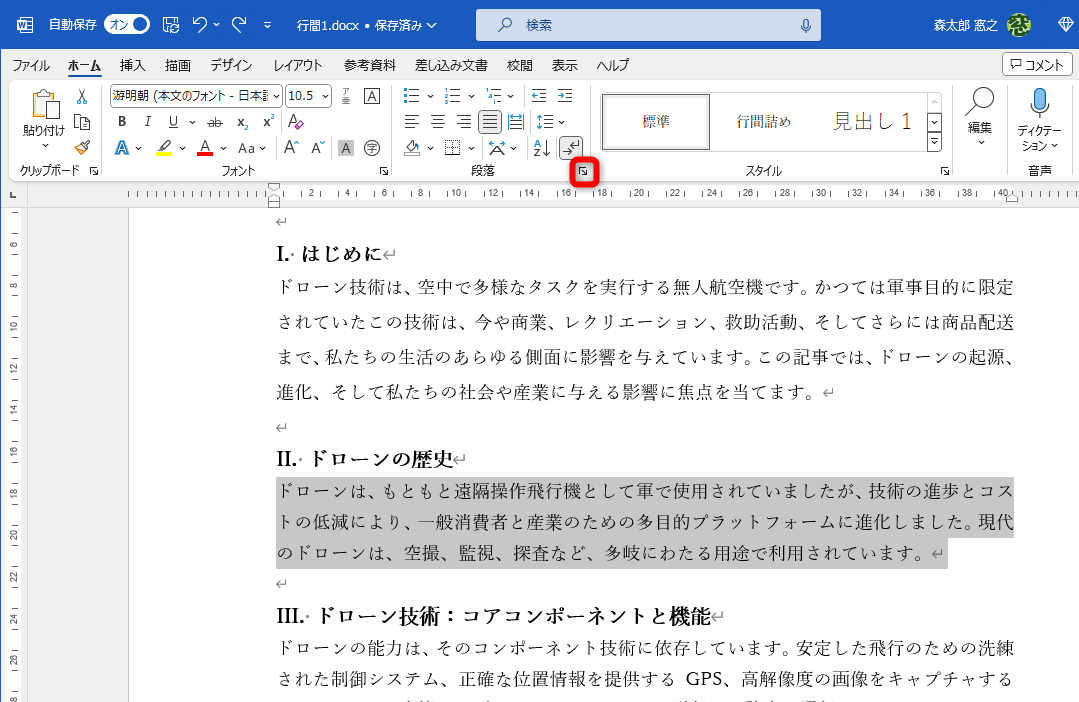Click the Cut (scissors) icon
Viewport: 1079px width, 702px height.
click(x=81, y=96)
